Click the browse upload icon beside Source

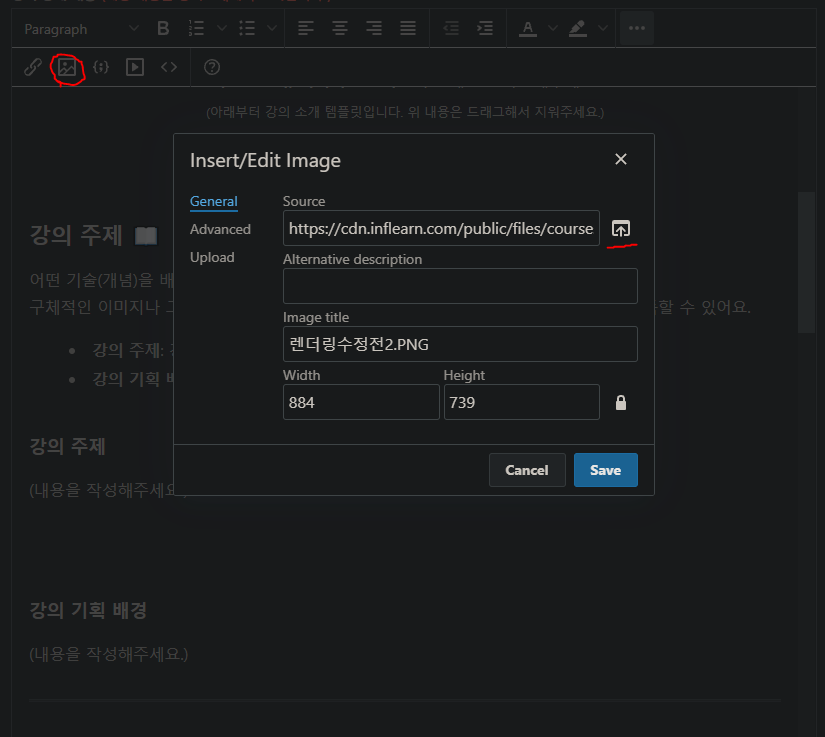pyautogui.click(x=621, y=229)
